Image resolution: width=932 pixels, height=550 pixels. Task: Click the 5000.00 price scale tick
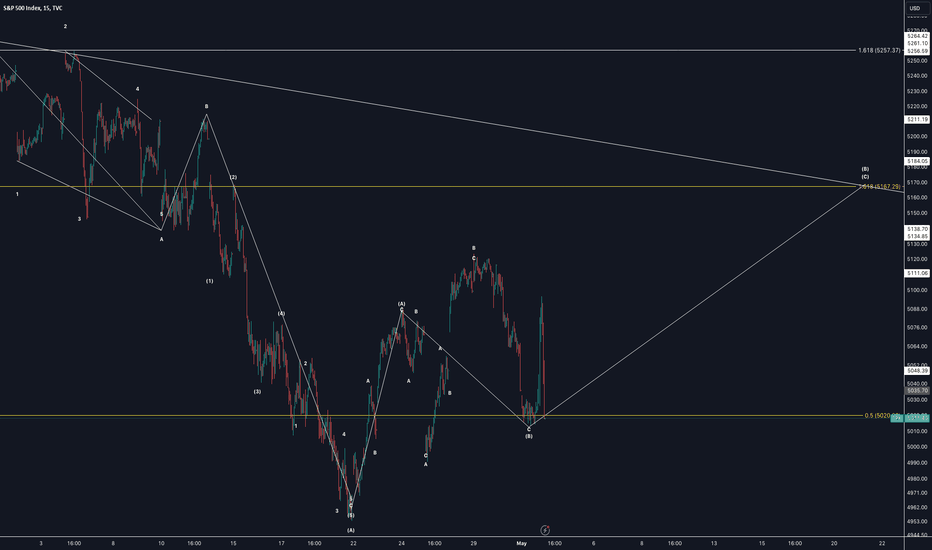click(918, 447)
